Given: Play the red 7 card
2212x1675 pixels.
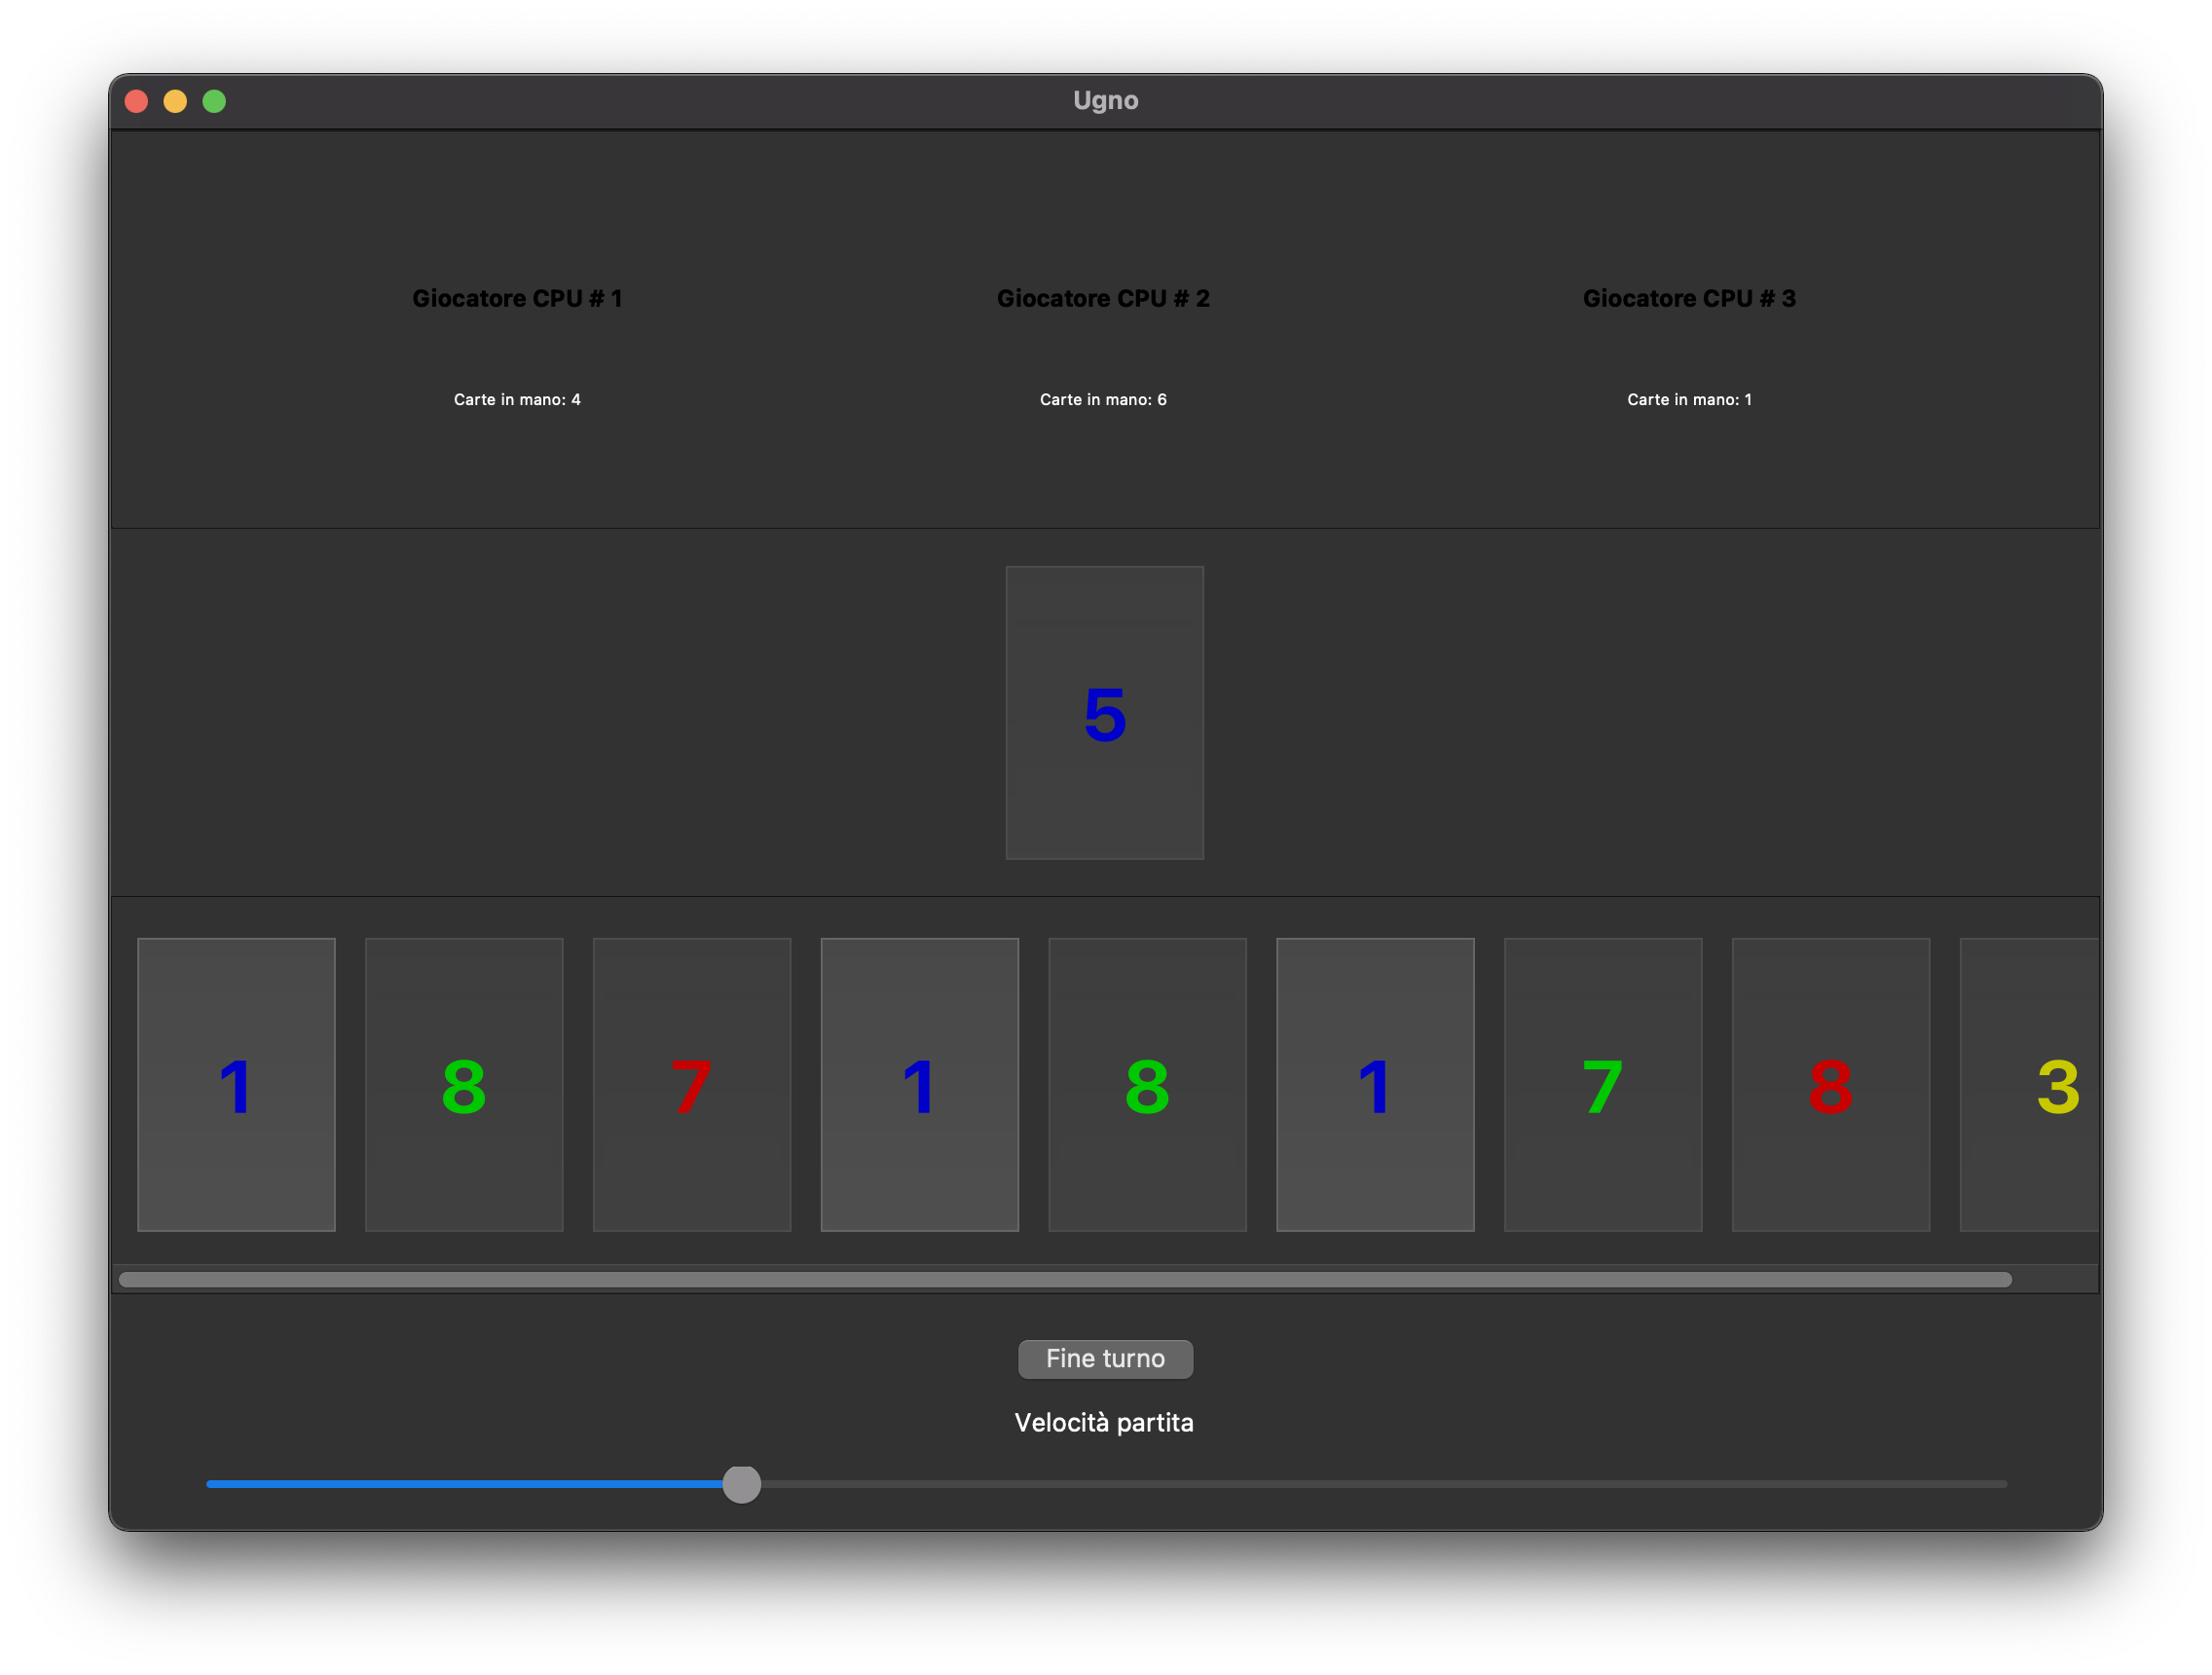Looking at the screenshot, I should coord(691,1084).
